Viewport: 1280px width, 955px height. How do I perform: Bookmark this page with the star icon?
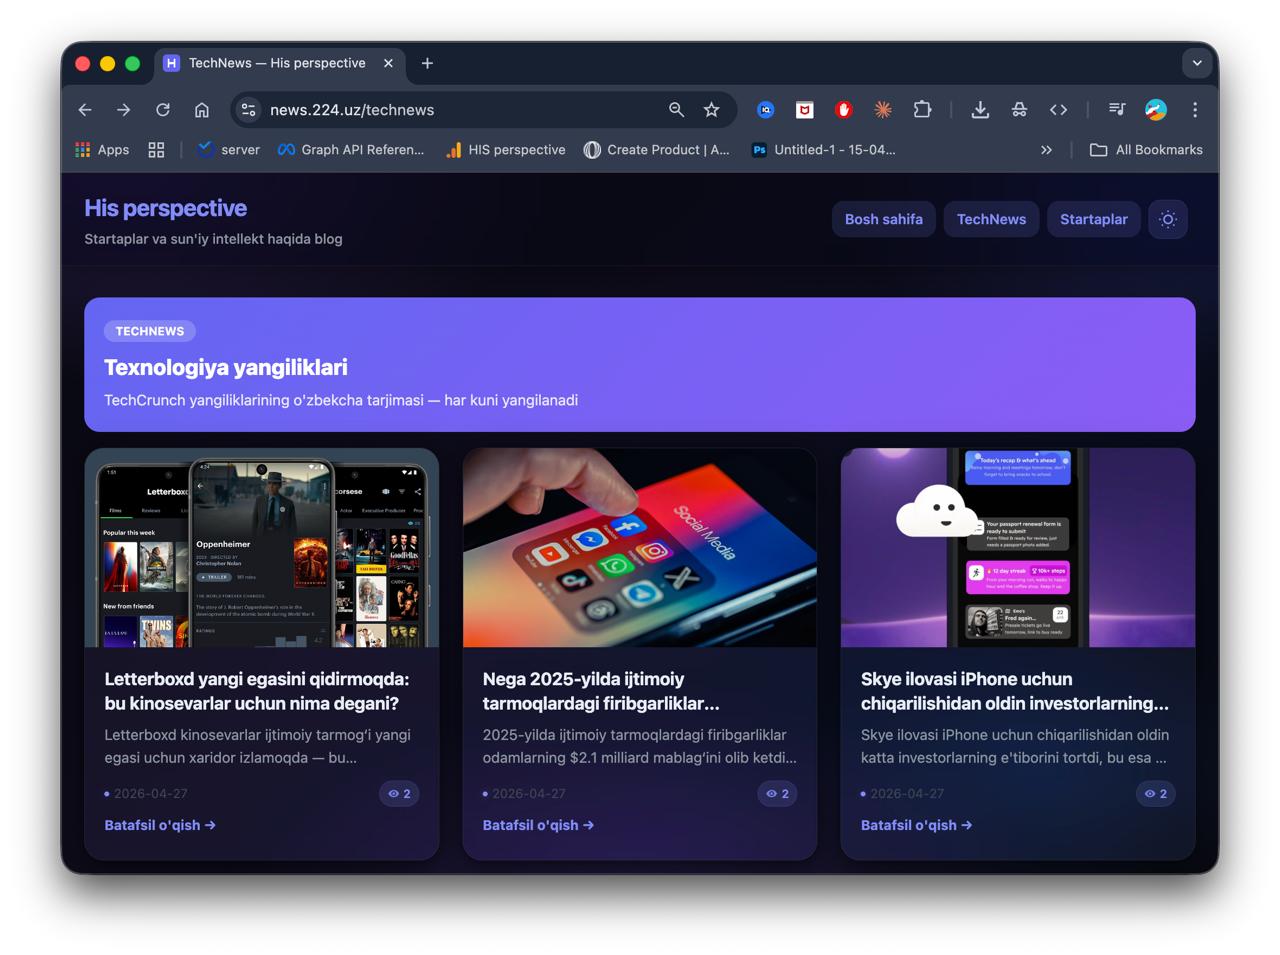(x=711, y=110)
